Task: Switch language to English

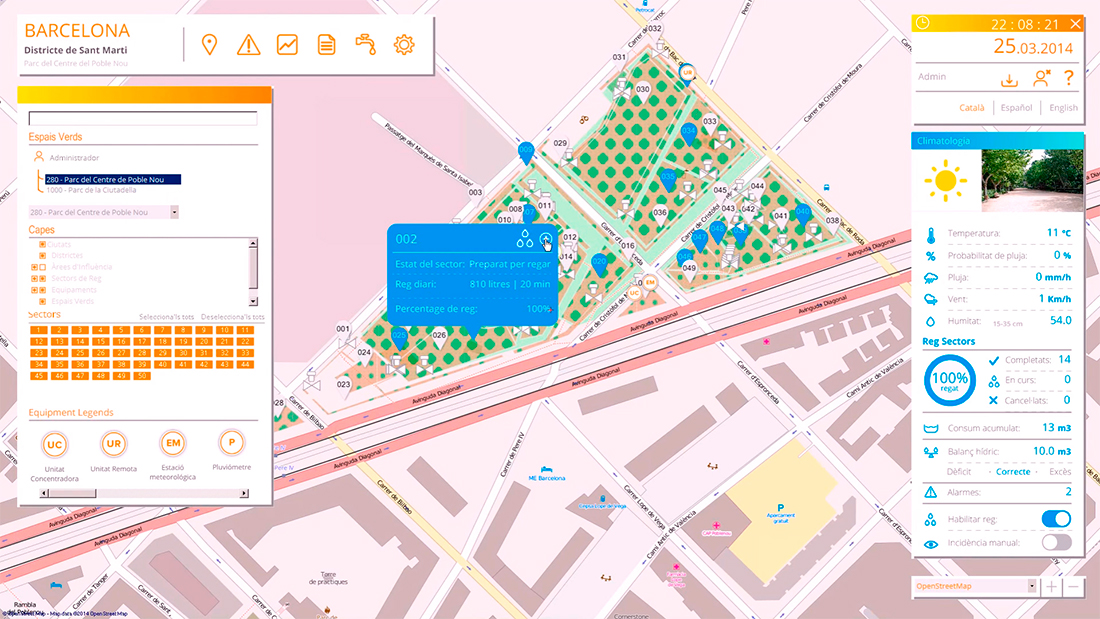Action: (1063, 108)
